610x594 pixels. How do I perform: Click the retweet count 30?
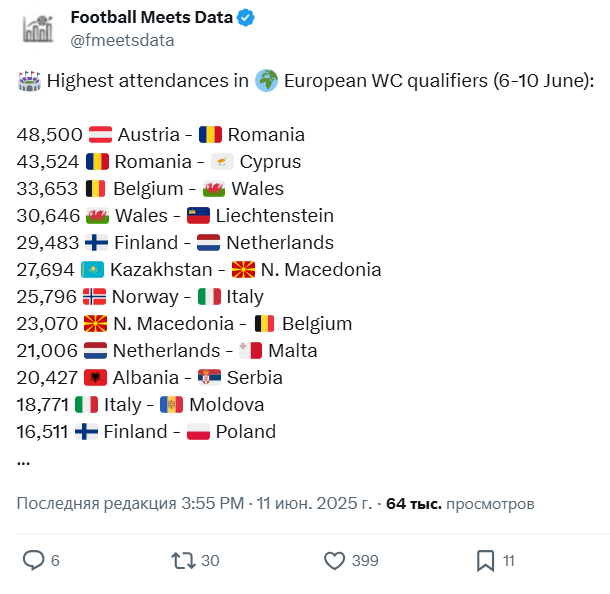(210, 561)
